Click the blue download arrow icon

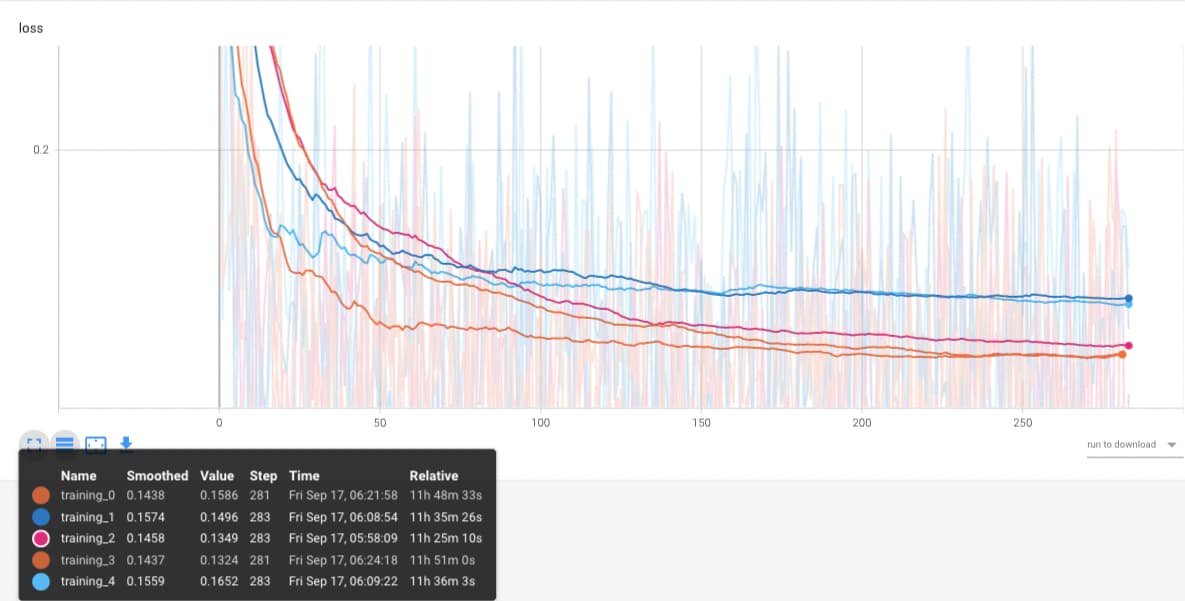pyautogui.click(x=127, y=443)
